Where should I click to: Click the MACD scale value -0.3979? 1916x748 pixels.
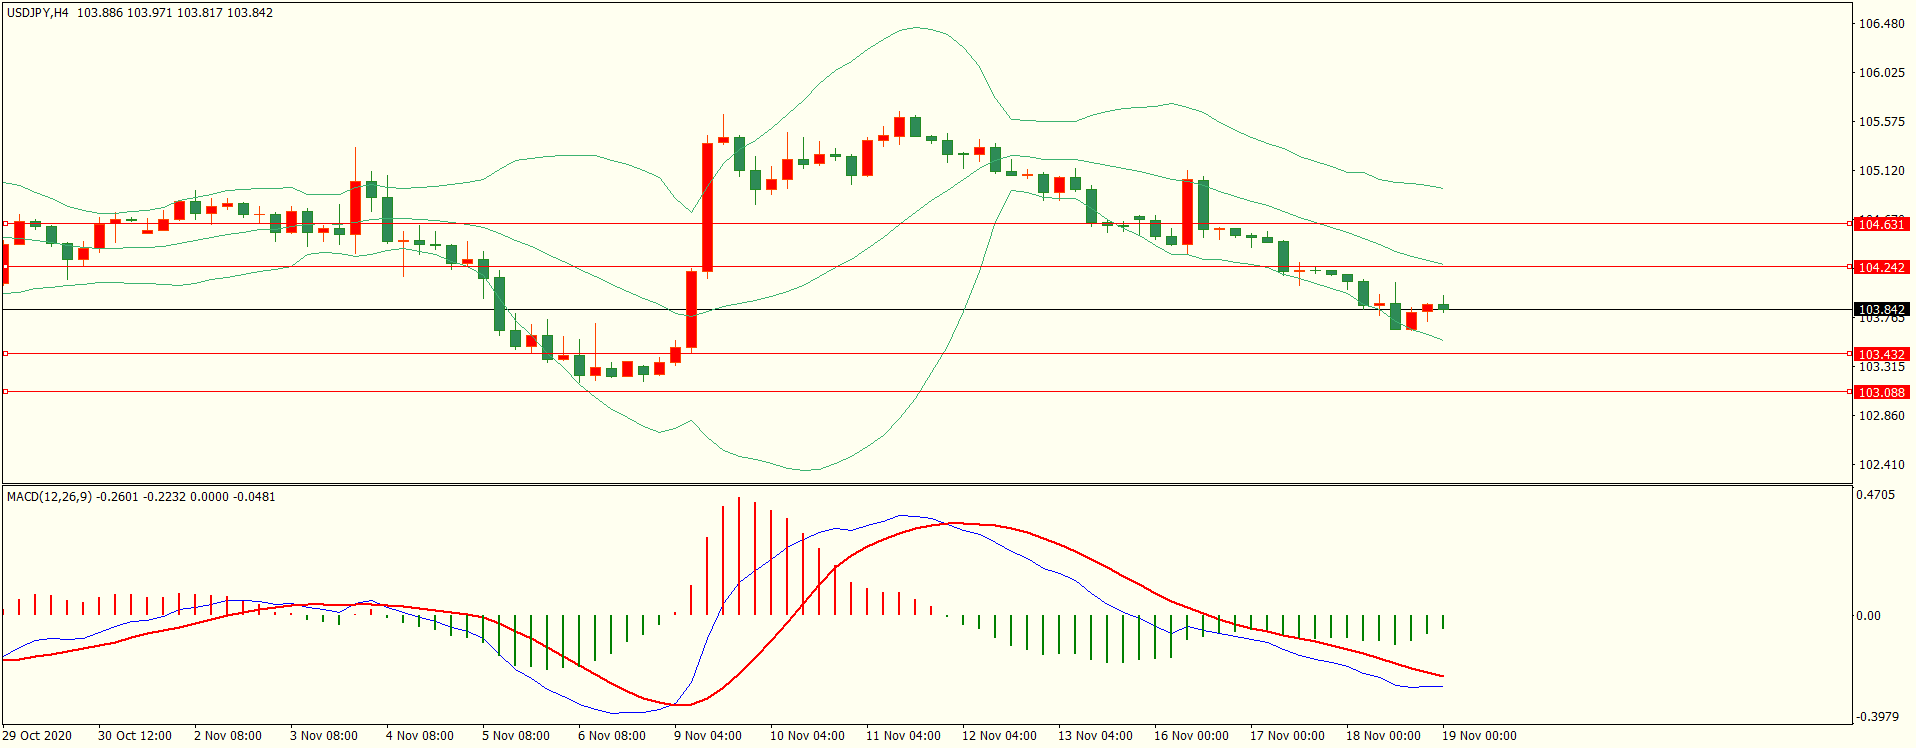pos(1877,717)
